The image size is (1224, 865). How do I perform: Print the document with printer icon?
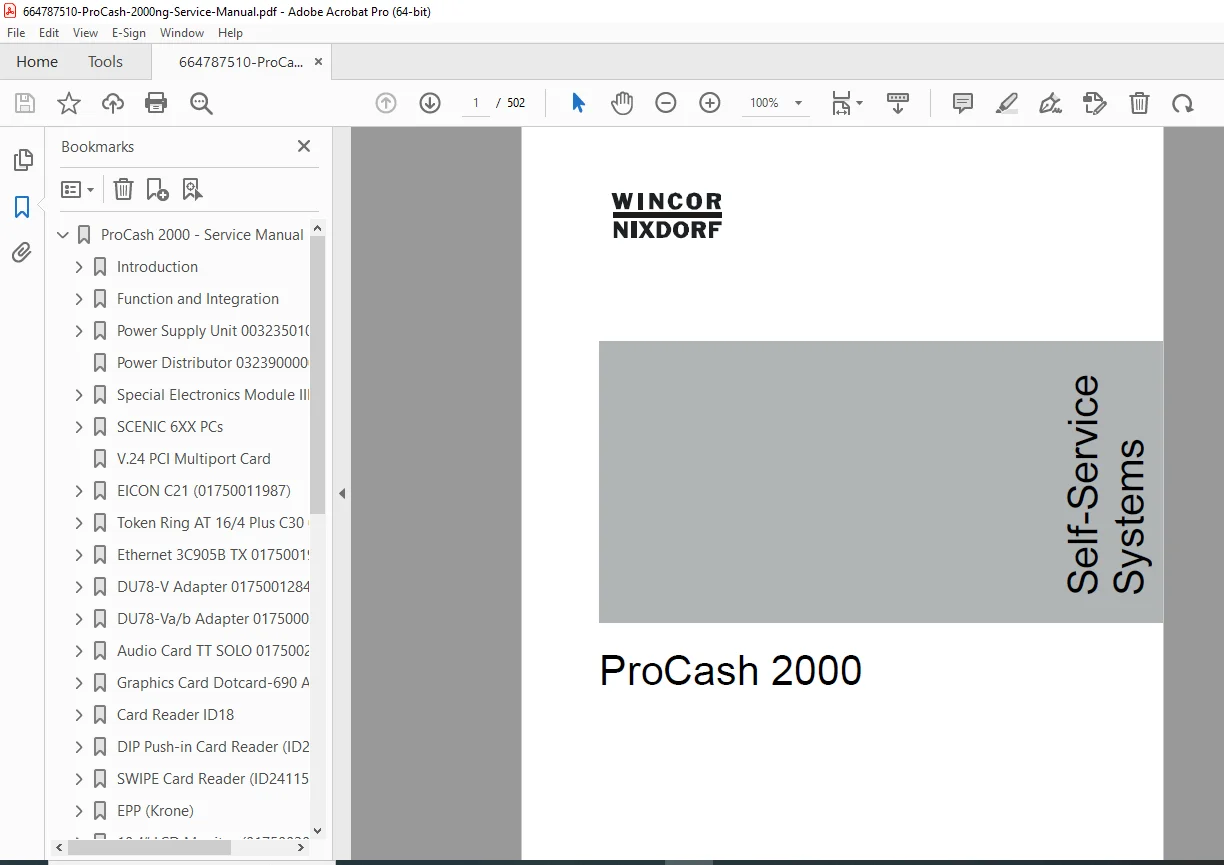(x=156, y=103)
